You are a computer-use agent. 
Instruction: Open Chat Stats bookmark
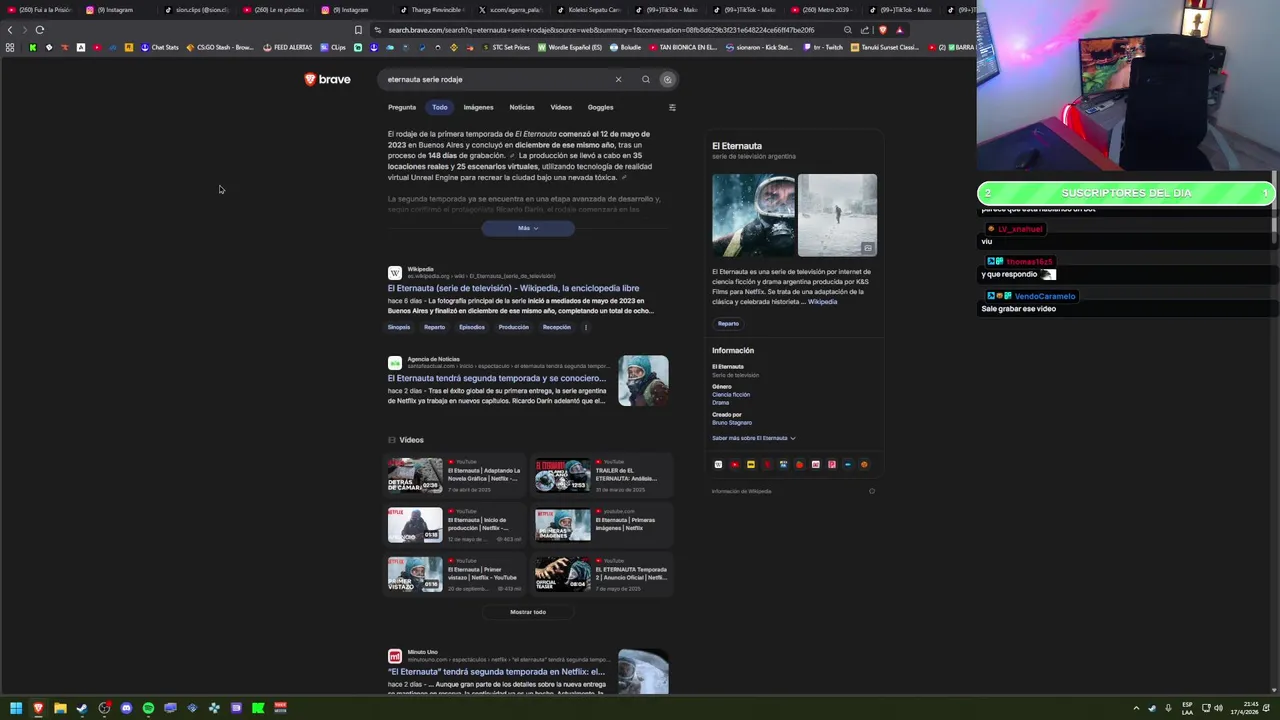coord(160,47)
